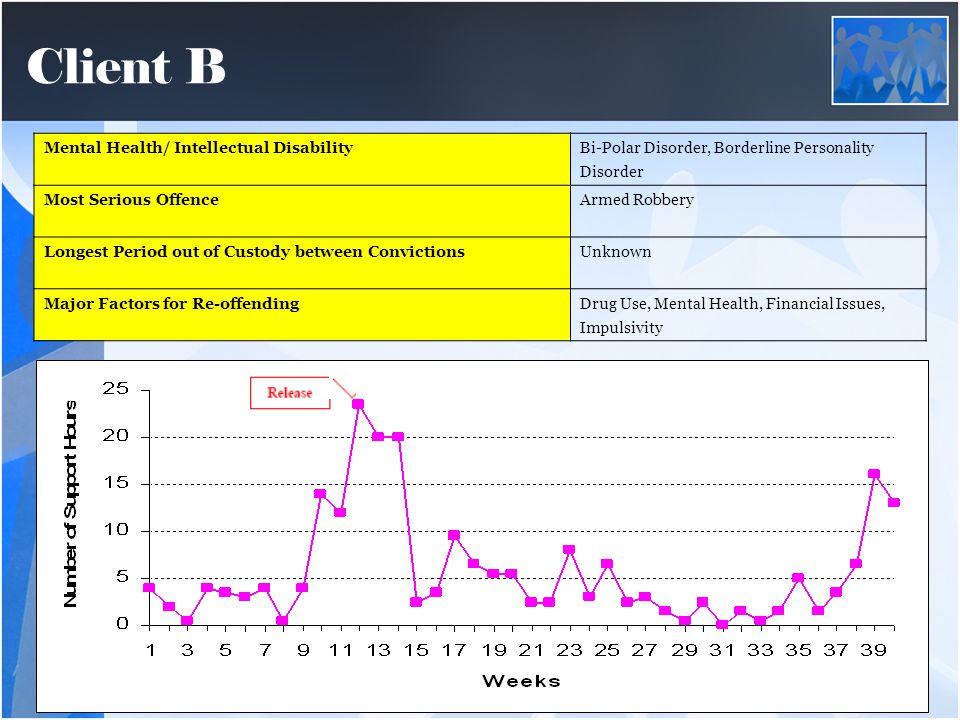This screenshot has height=720, width=960.
Task: Click 'Major Factors for Re-offending' label
Action: 171,304
